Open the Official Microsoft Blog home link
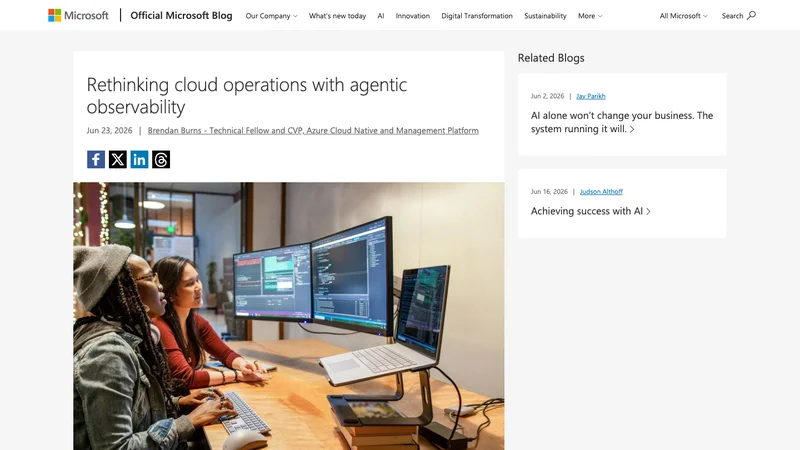Image resolution: width=800 pixels, height=450 pixels. [x=181, y=15]
